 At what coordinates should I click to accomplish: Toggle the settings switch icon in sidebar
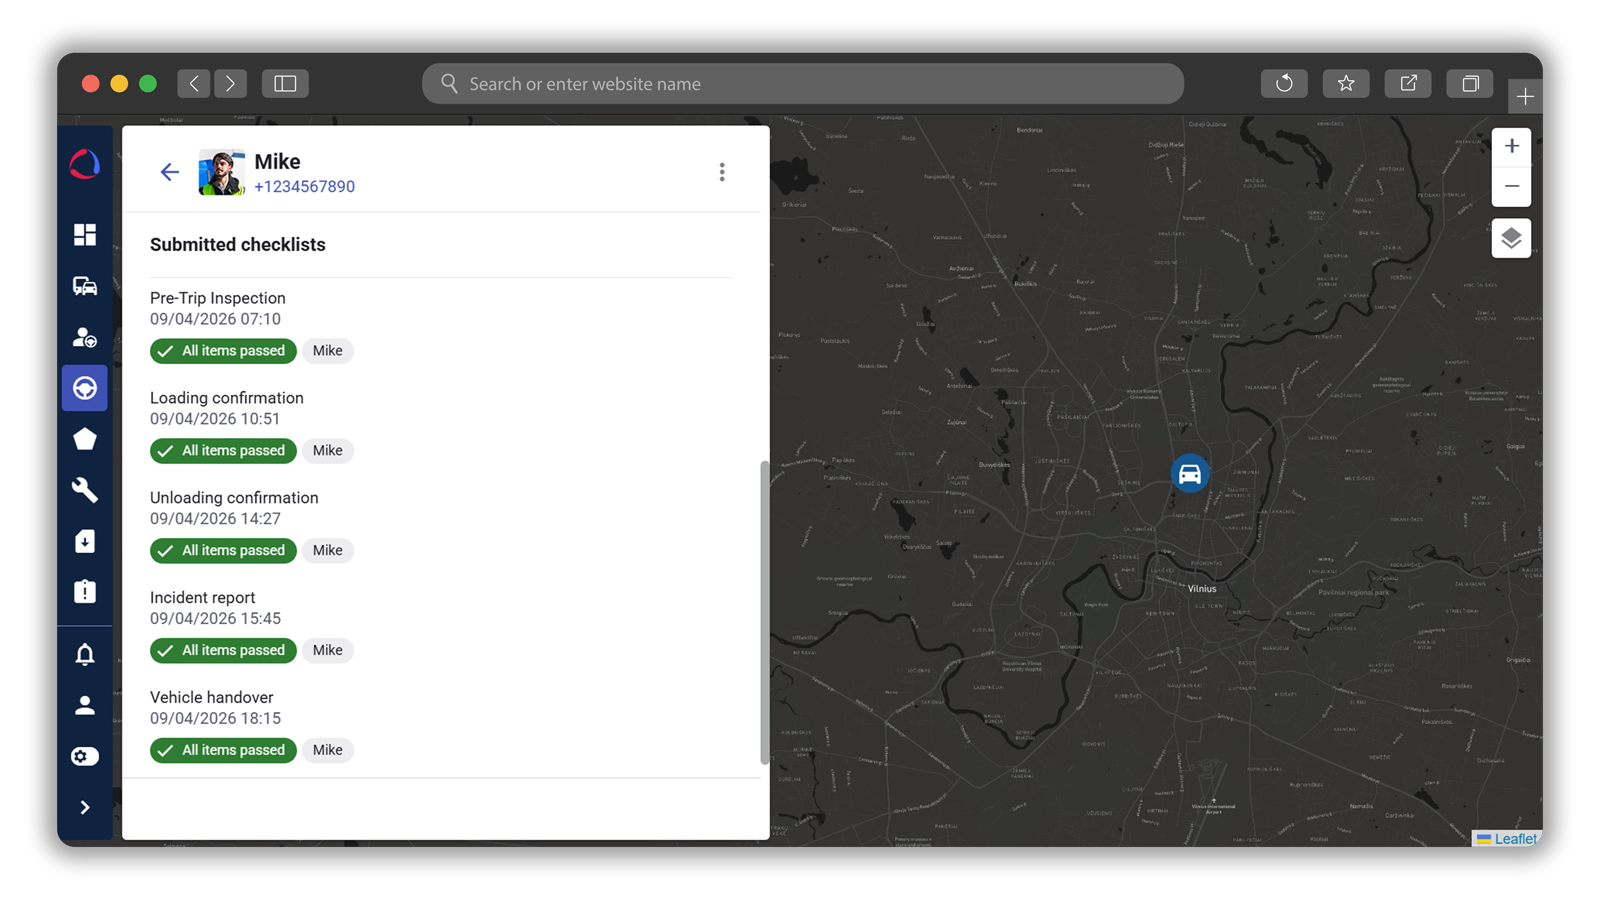[85, 756]
